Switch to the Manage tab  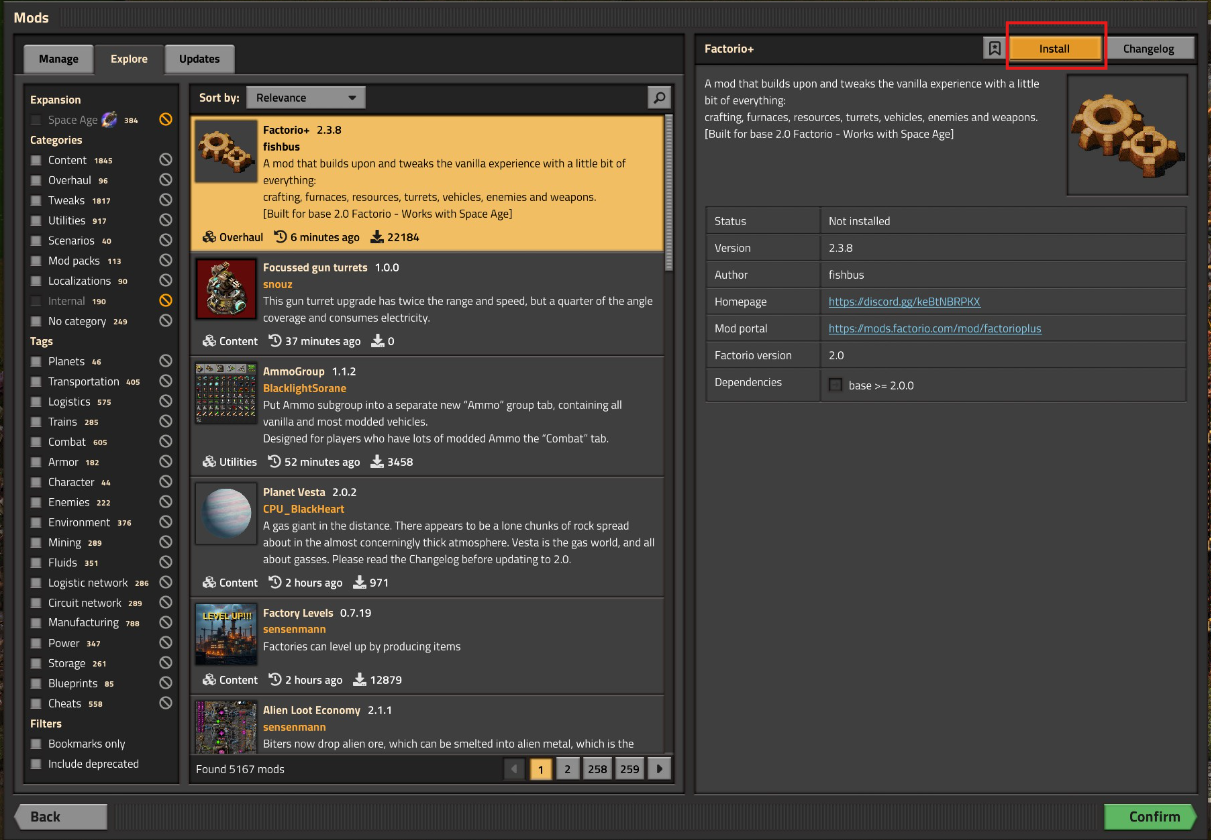(58, 59)
